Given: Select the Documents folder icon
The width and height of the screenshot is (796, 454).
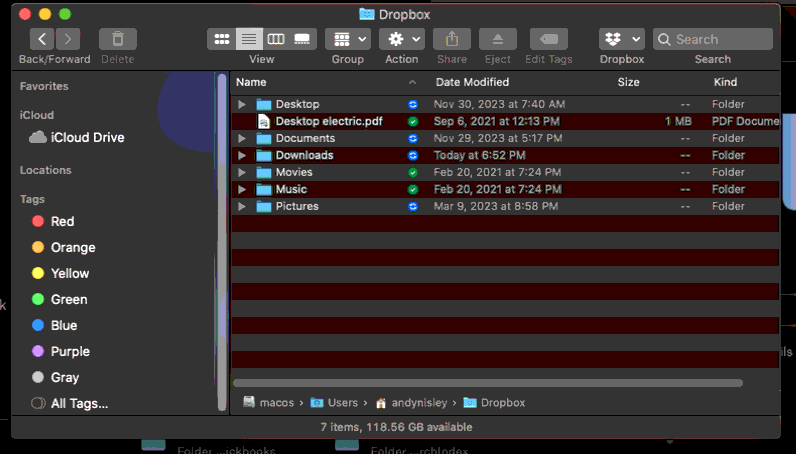Looking at the screenshot, I should click(x=263, y=138).
